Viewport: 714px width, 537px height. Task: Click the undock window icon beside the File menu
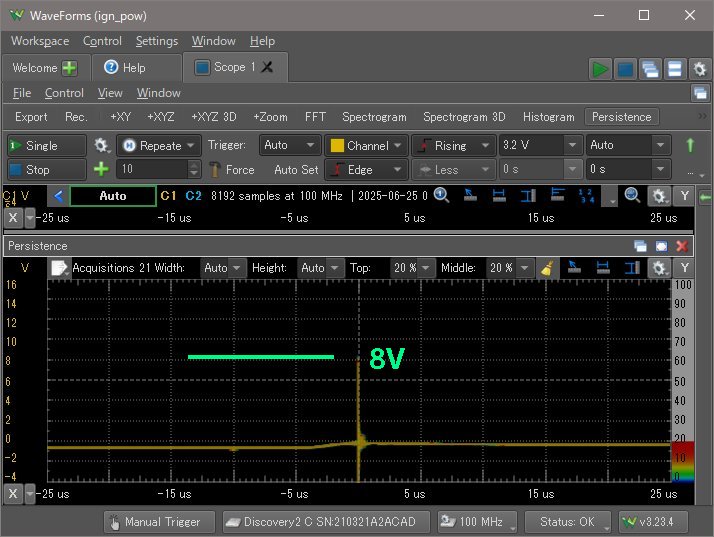pyautogui.click(x=700, y=93)
